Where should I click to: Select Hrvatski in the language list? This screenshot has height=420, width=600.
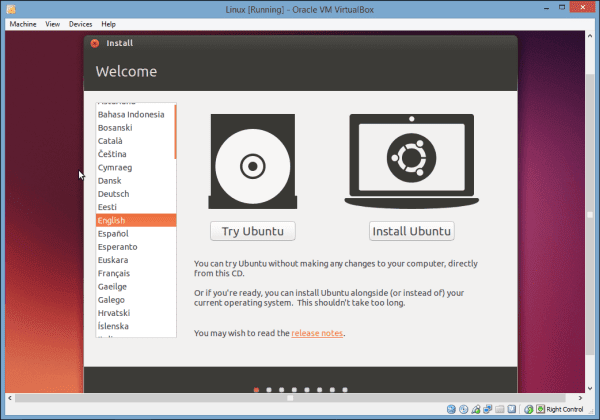pos(135,313)
